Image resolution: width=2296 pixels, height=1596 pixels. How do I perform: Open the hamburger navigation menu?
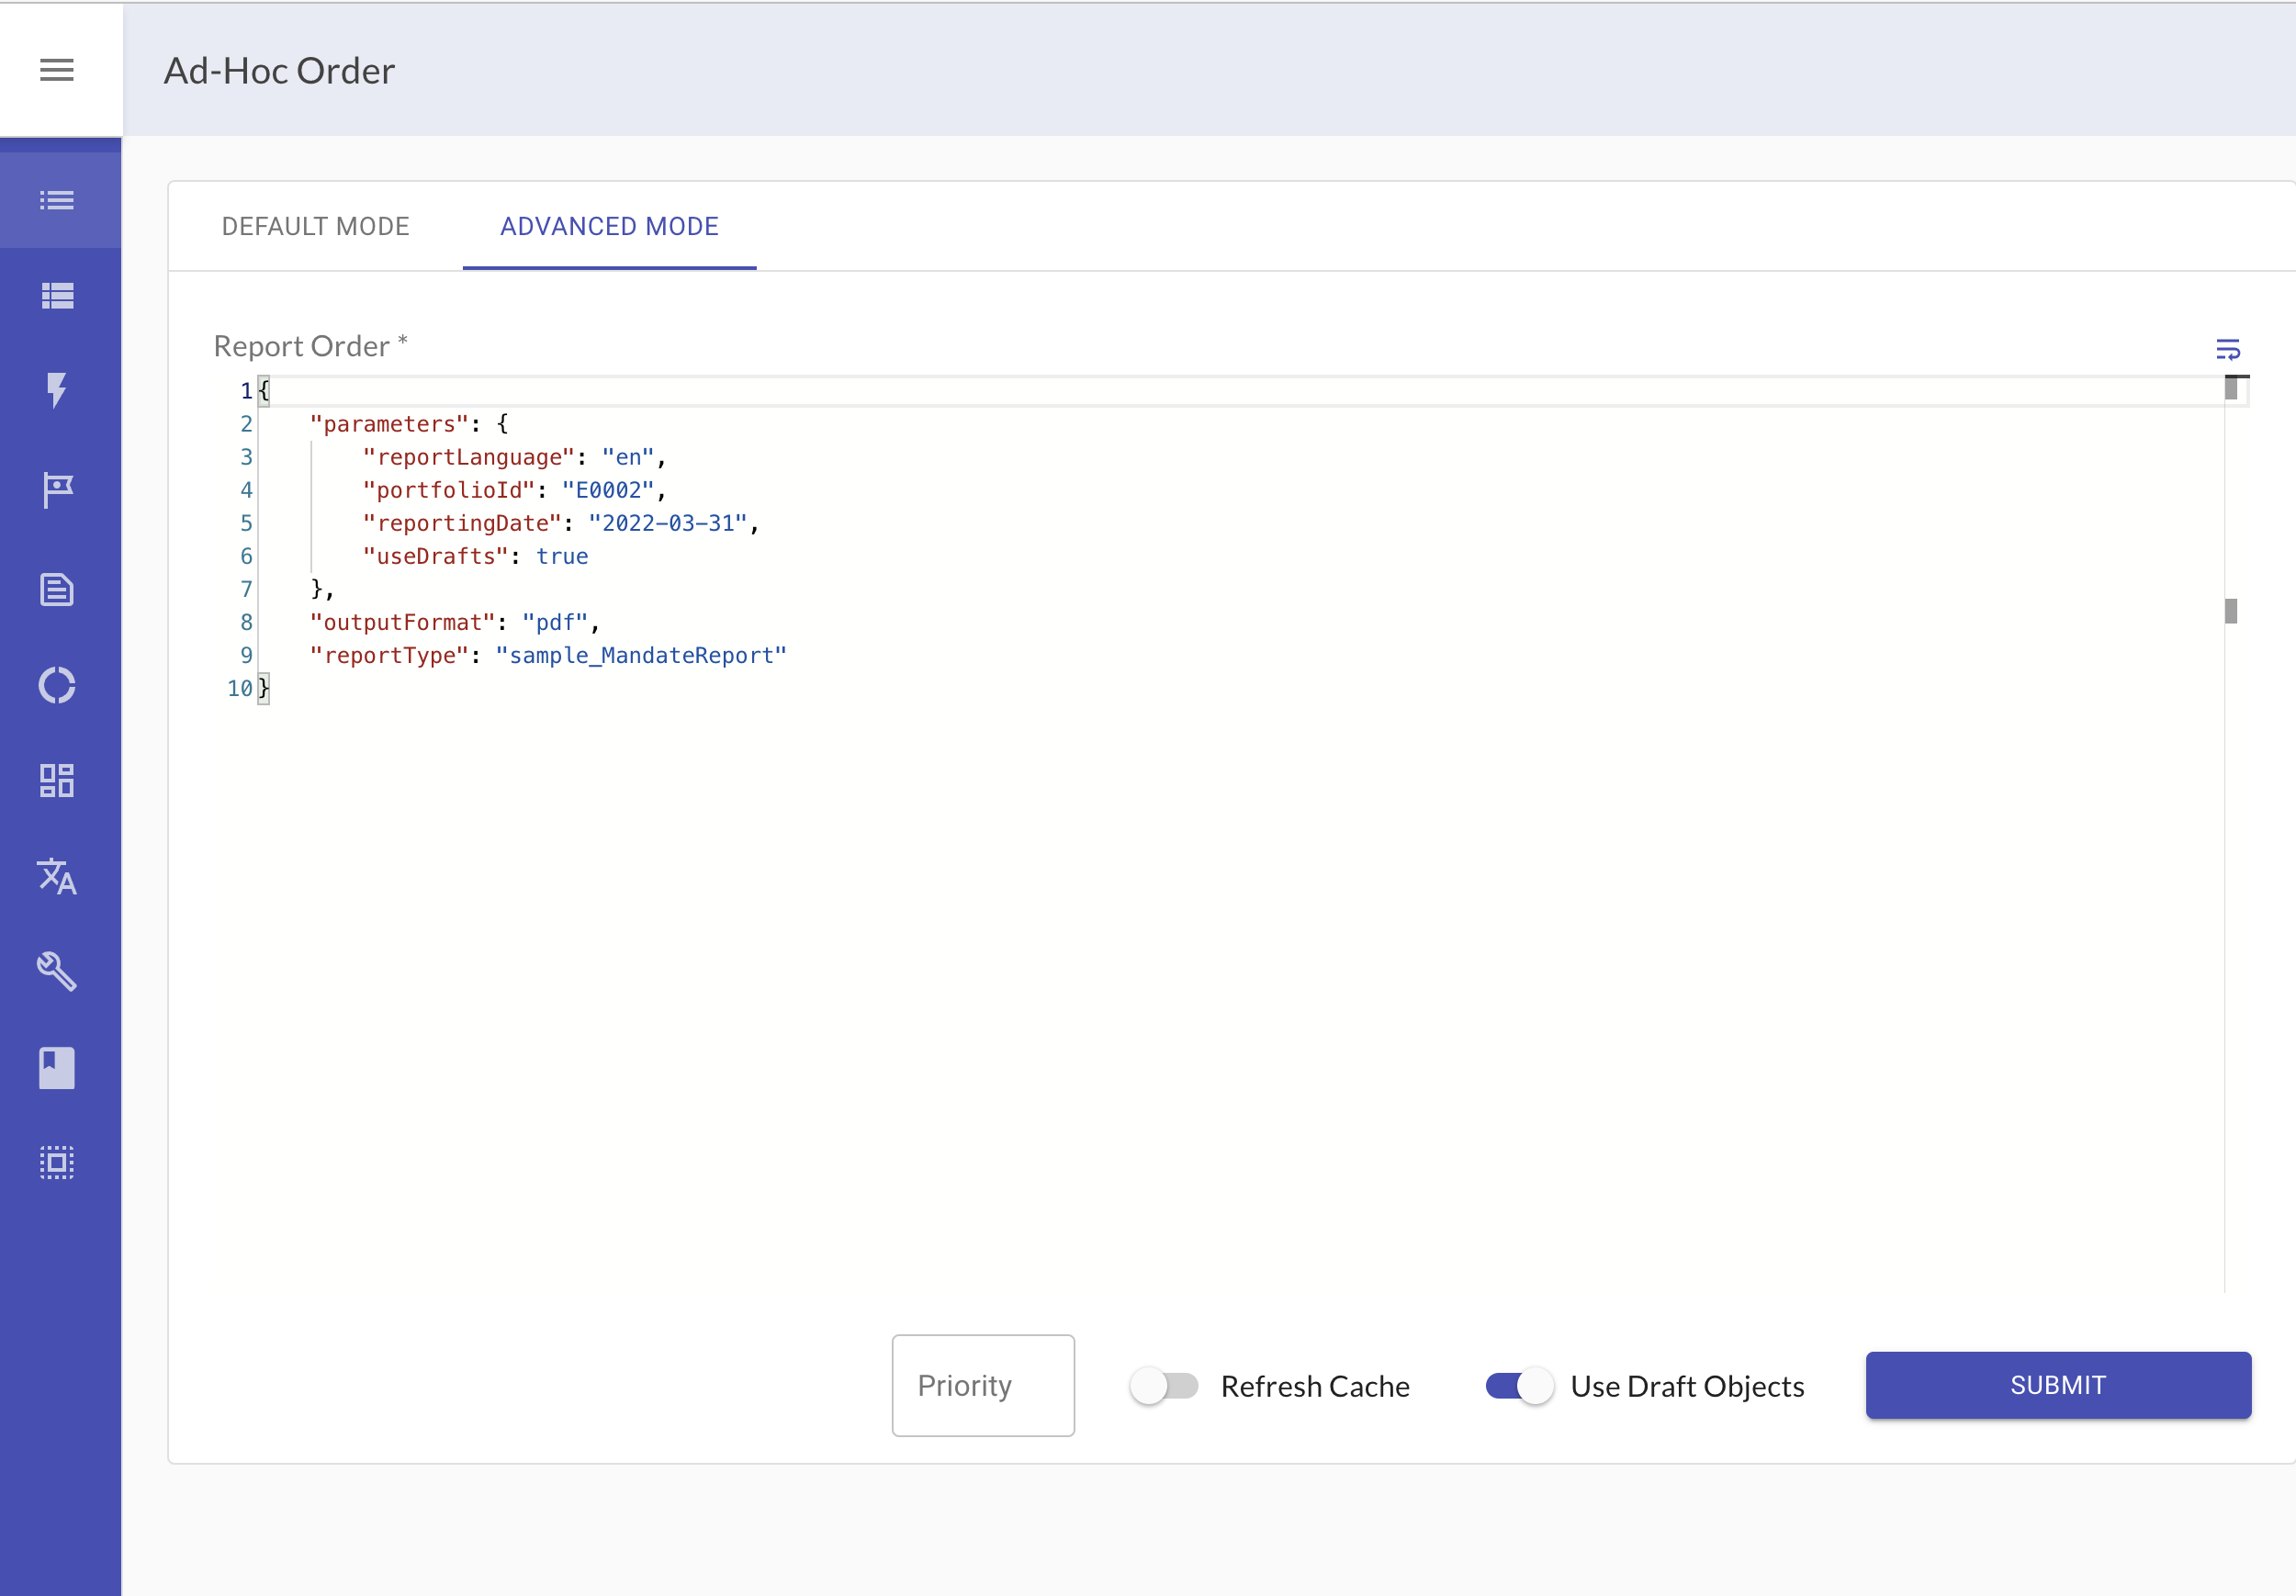(x=57, y=70)
